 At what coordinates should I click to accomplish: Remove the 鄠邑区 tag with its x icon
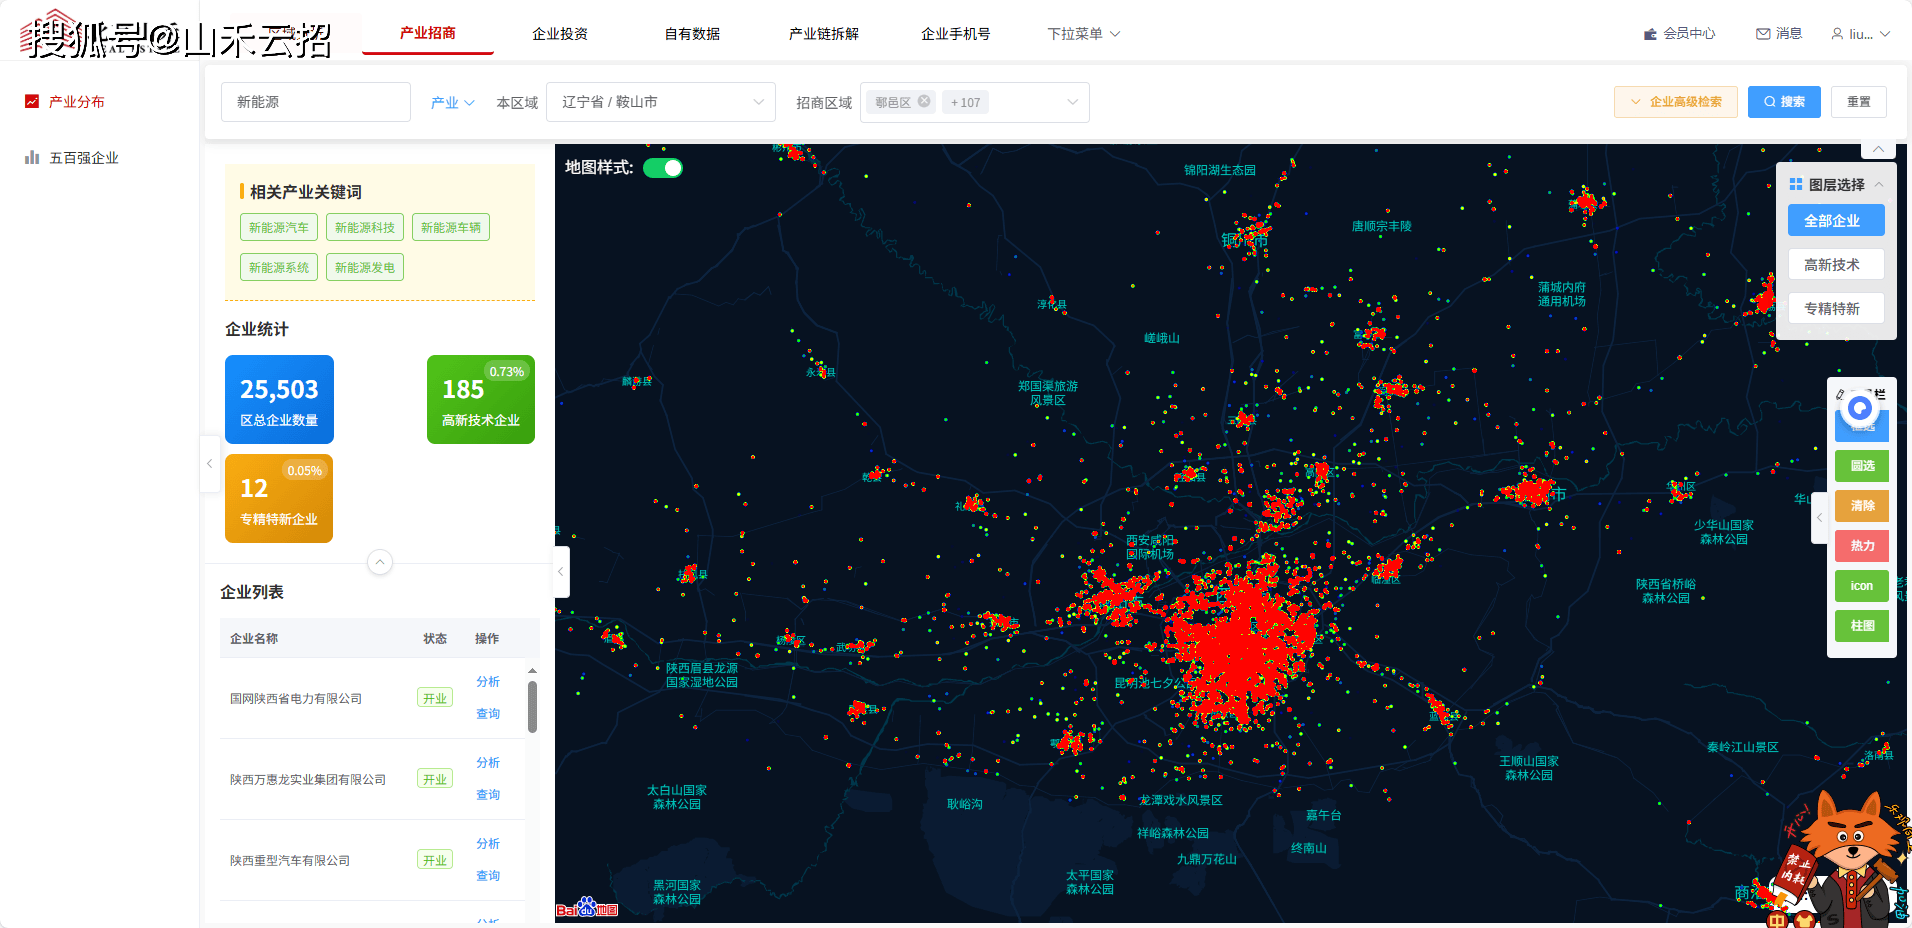(x=924, y=101)
